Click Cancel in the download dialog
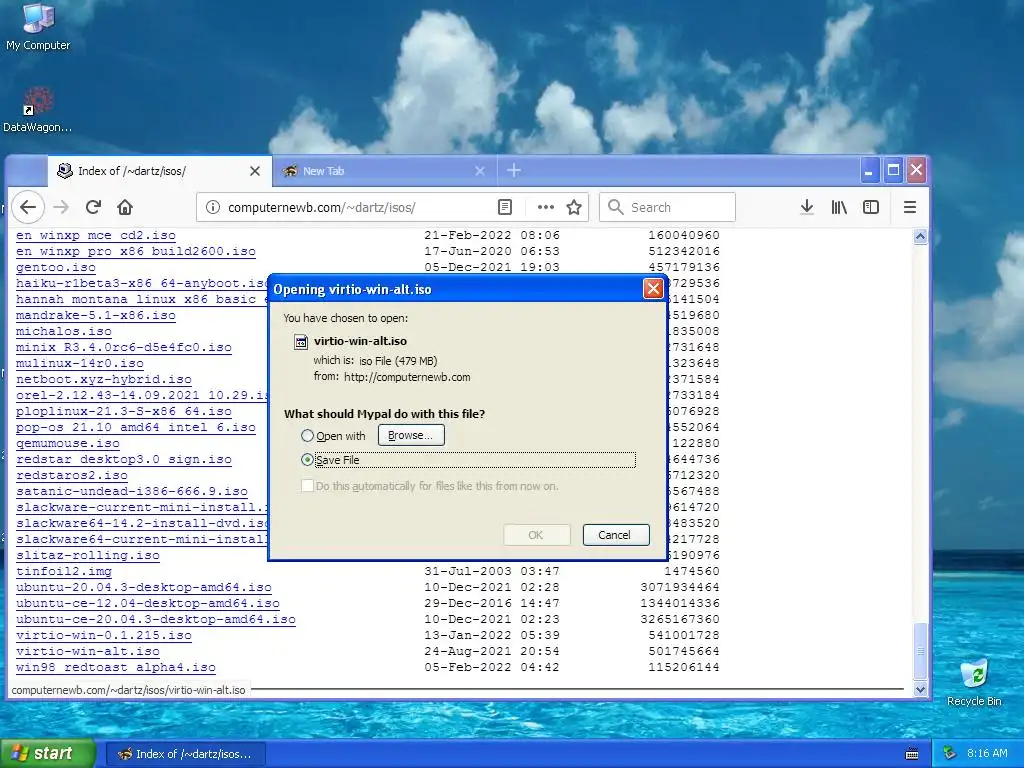 point(615,535)
